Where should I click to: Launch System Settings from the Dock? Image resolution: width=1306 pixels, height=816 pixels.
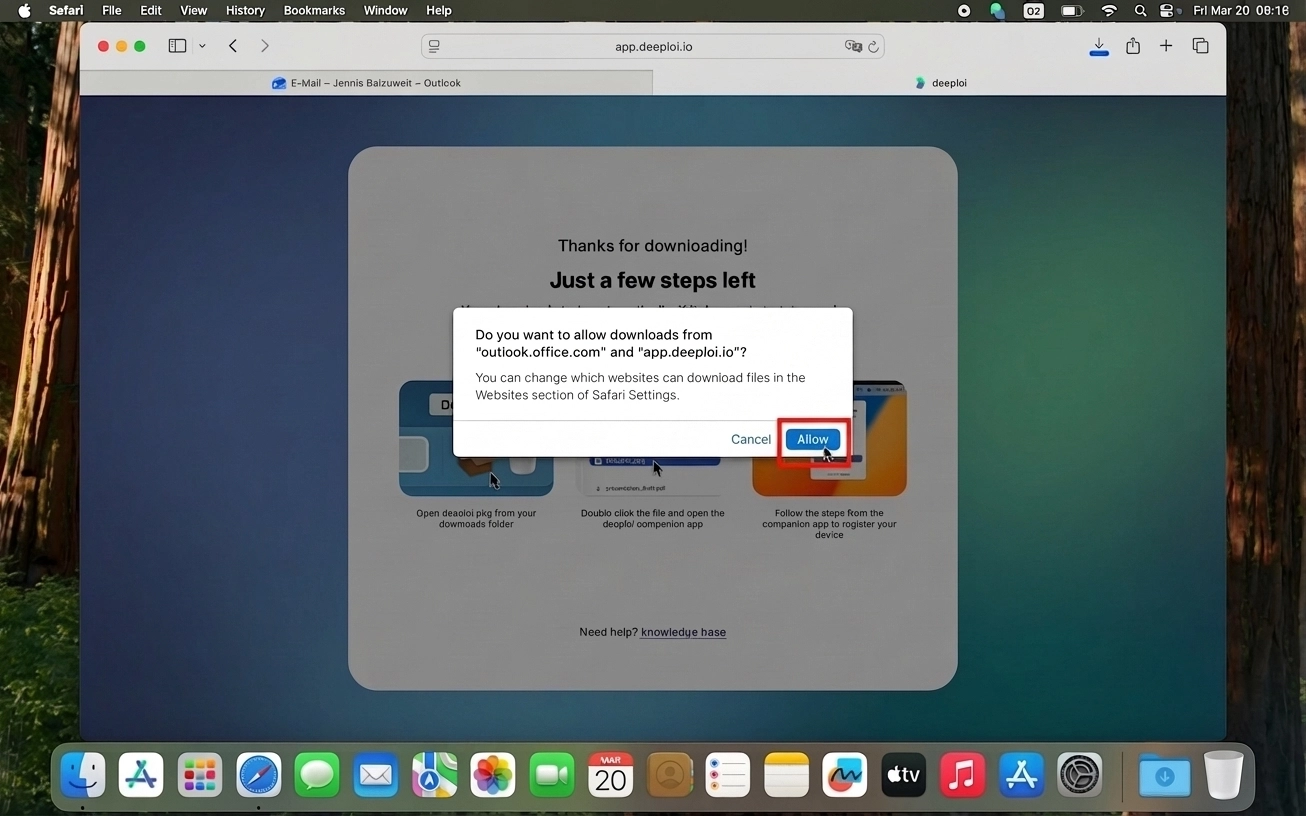tap(1080, 775)
